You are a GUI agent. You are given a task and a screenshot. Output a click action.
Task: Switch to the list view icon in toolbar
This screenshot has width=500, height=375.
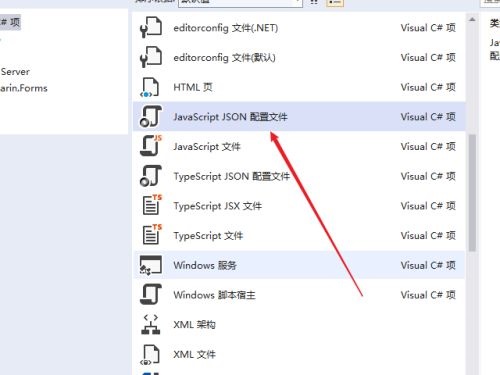[x=335, y=3]
